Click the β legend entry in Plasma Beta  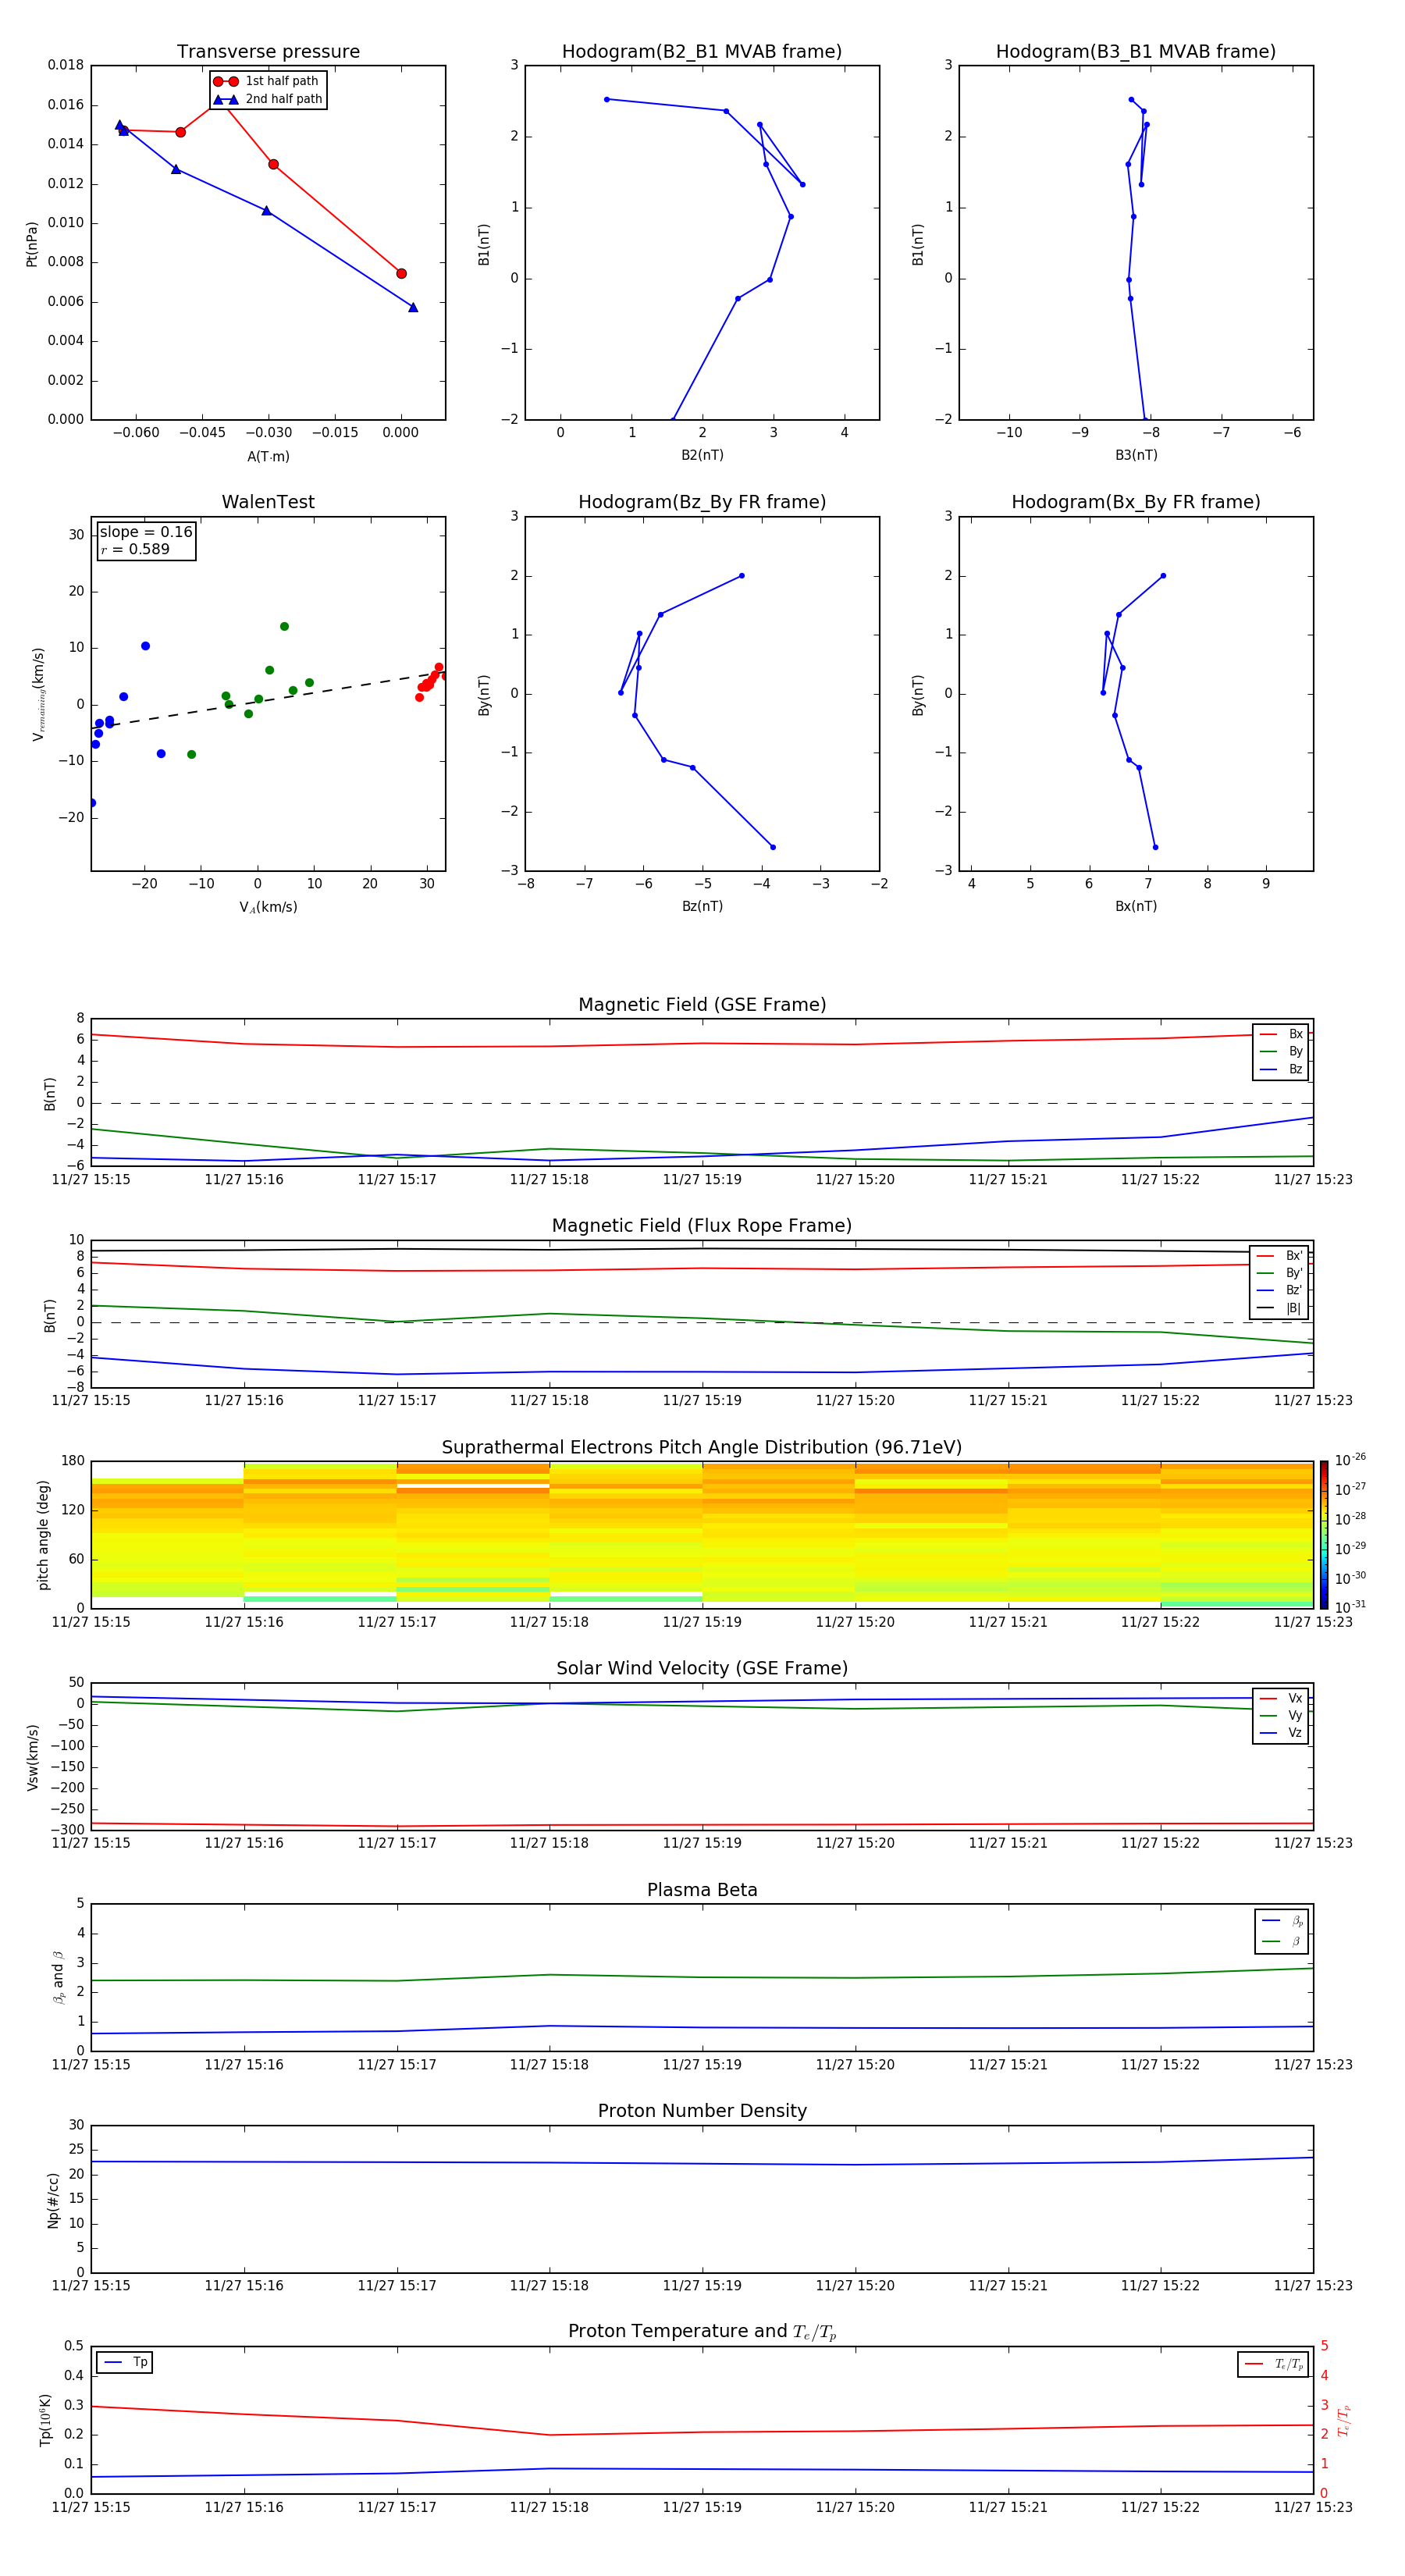click(x=1282, y=1941)
